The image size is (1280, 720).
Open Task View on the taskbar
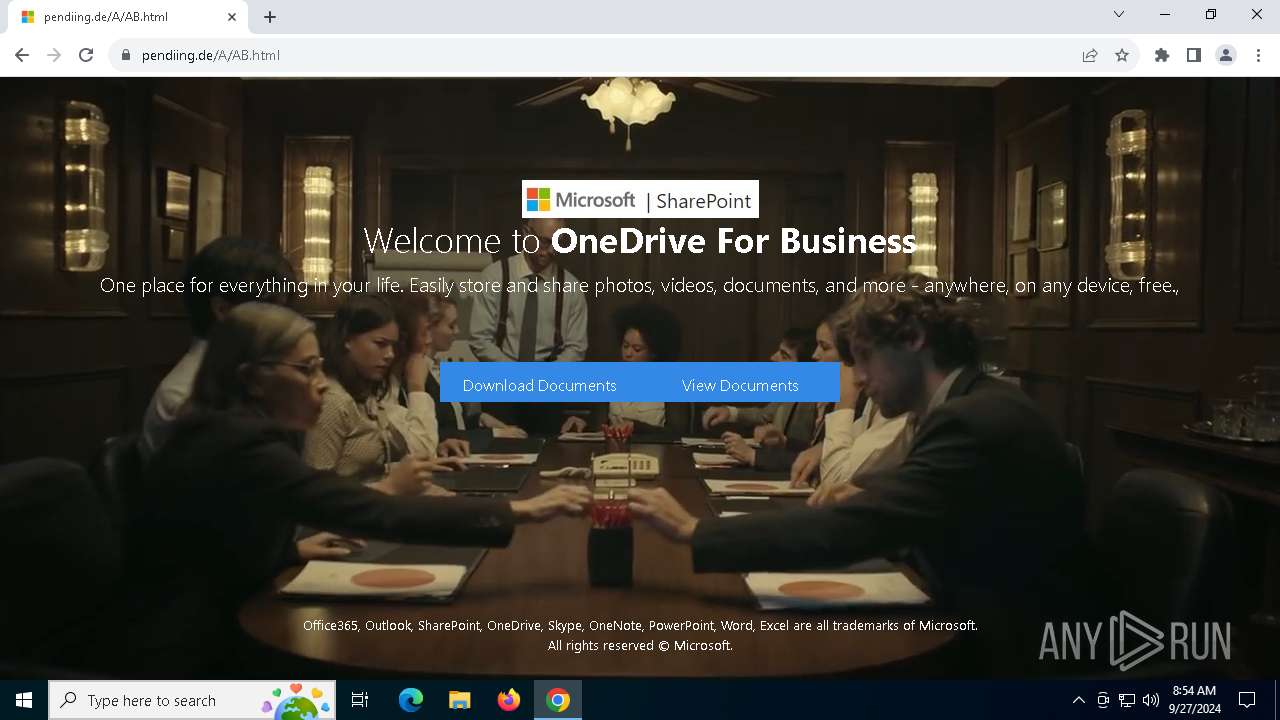click(360, 700)
